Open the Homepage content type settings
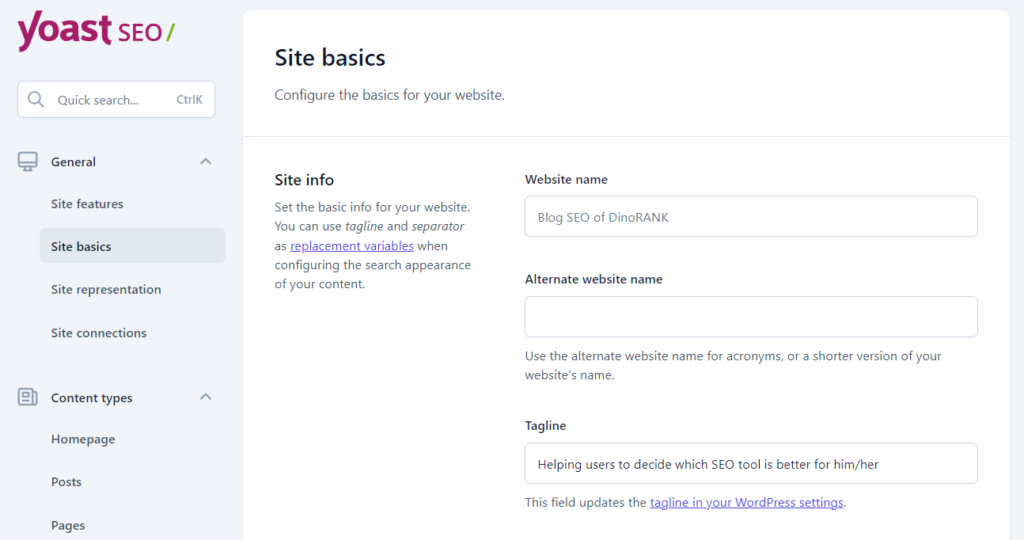This screenshot has height=540, width=1024. (x=83, y=439)
